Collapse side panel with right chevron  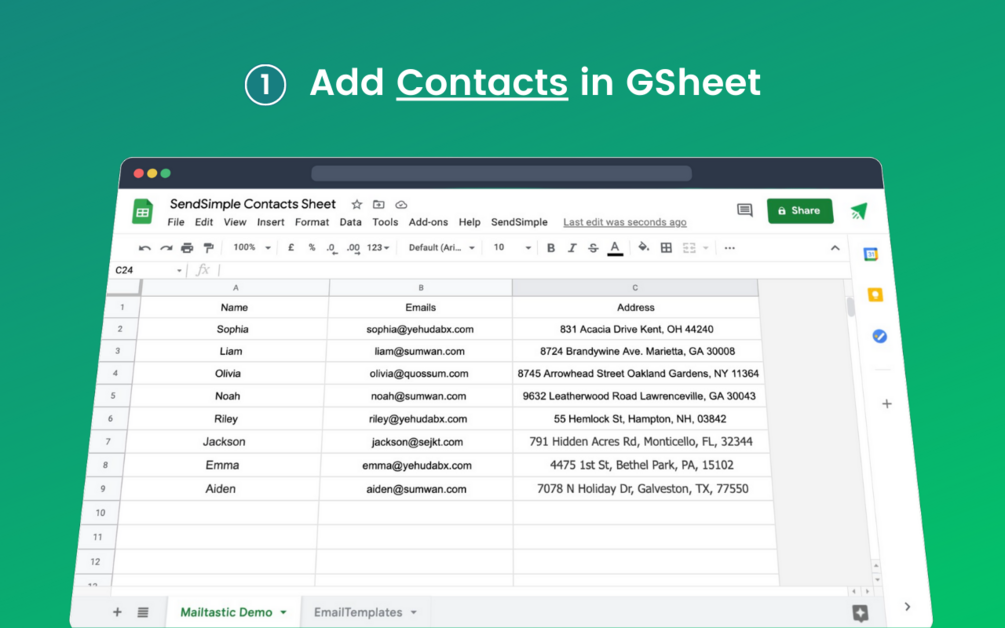(908, 606)
